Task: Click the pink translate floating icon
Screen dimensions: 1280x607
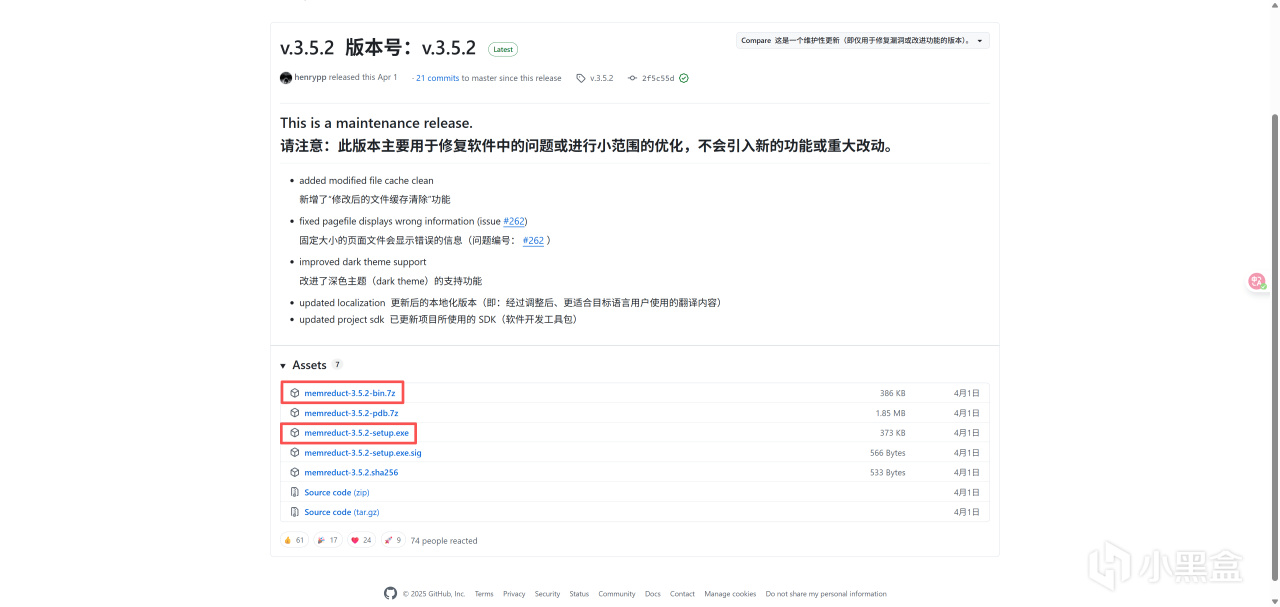Action: point(1257,282)
